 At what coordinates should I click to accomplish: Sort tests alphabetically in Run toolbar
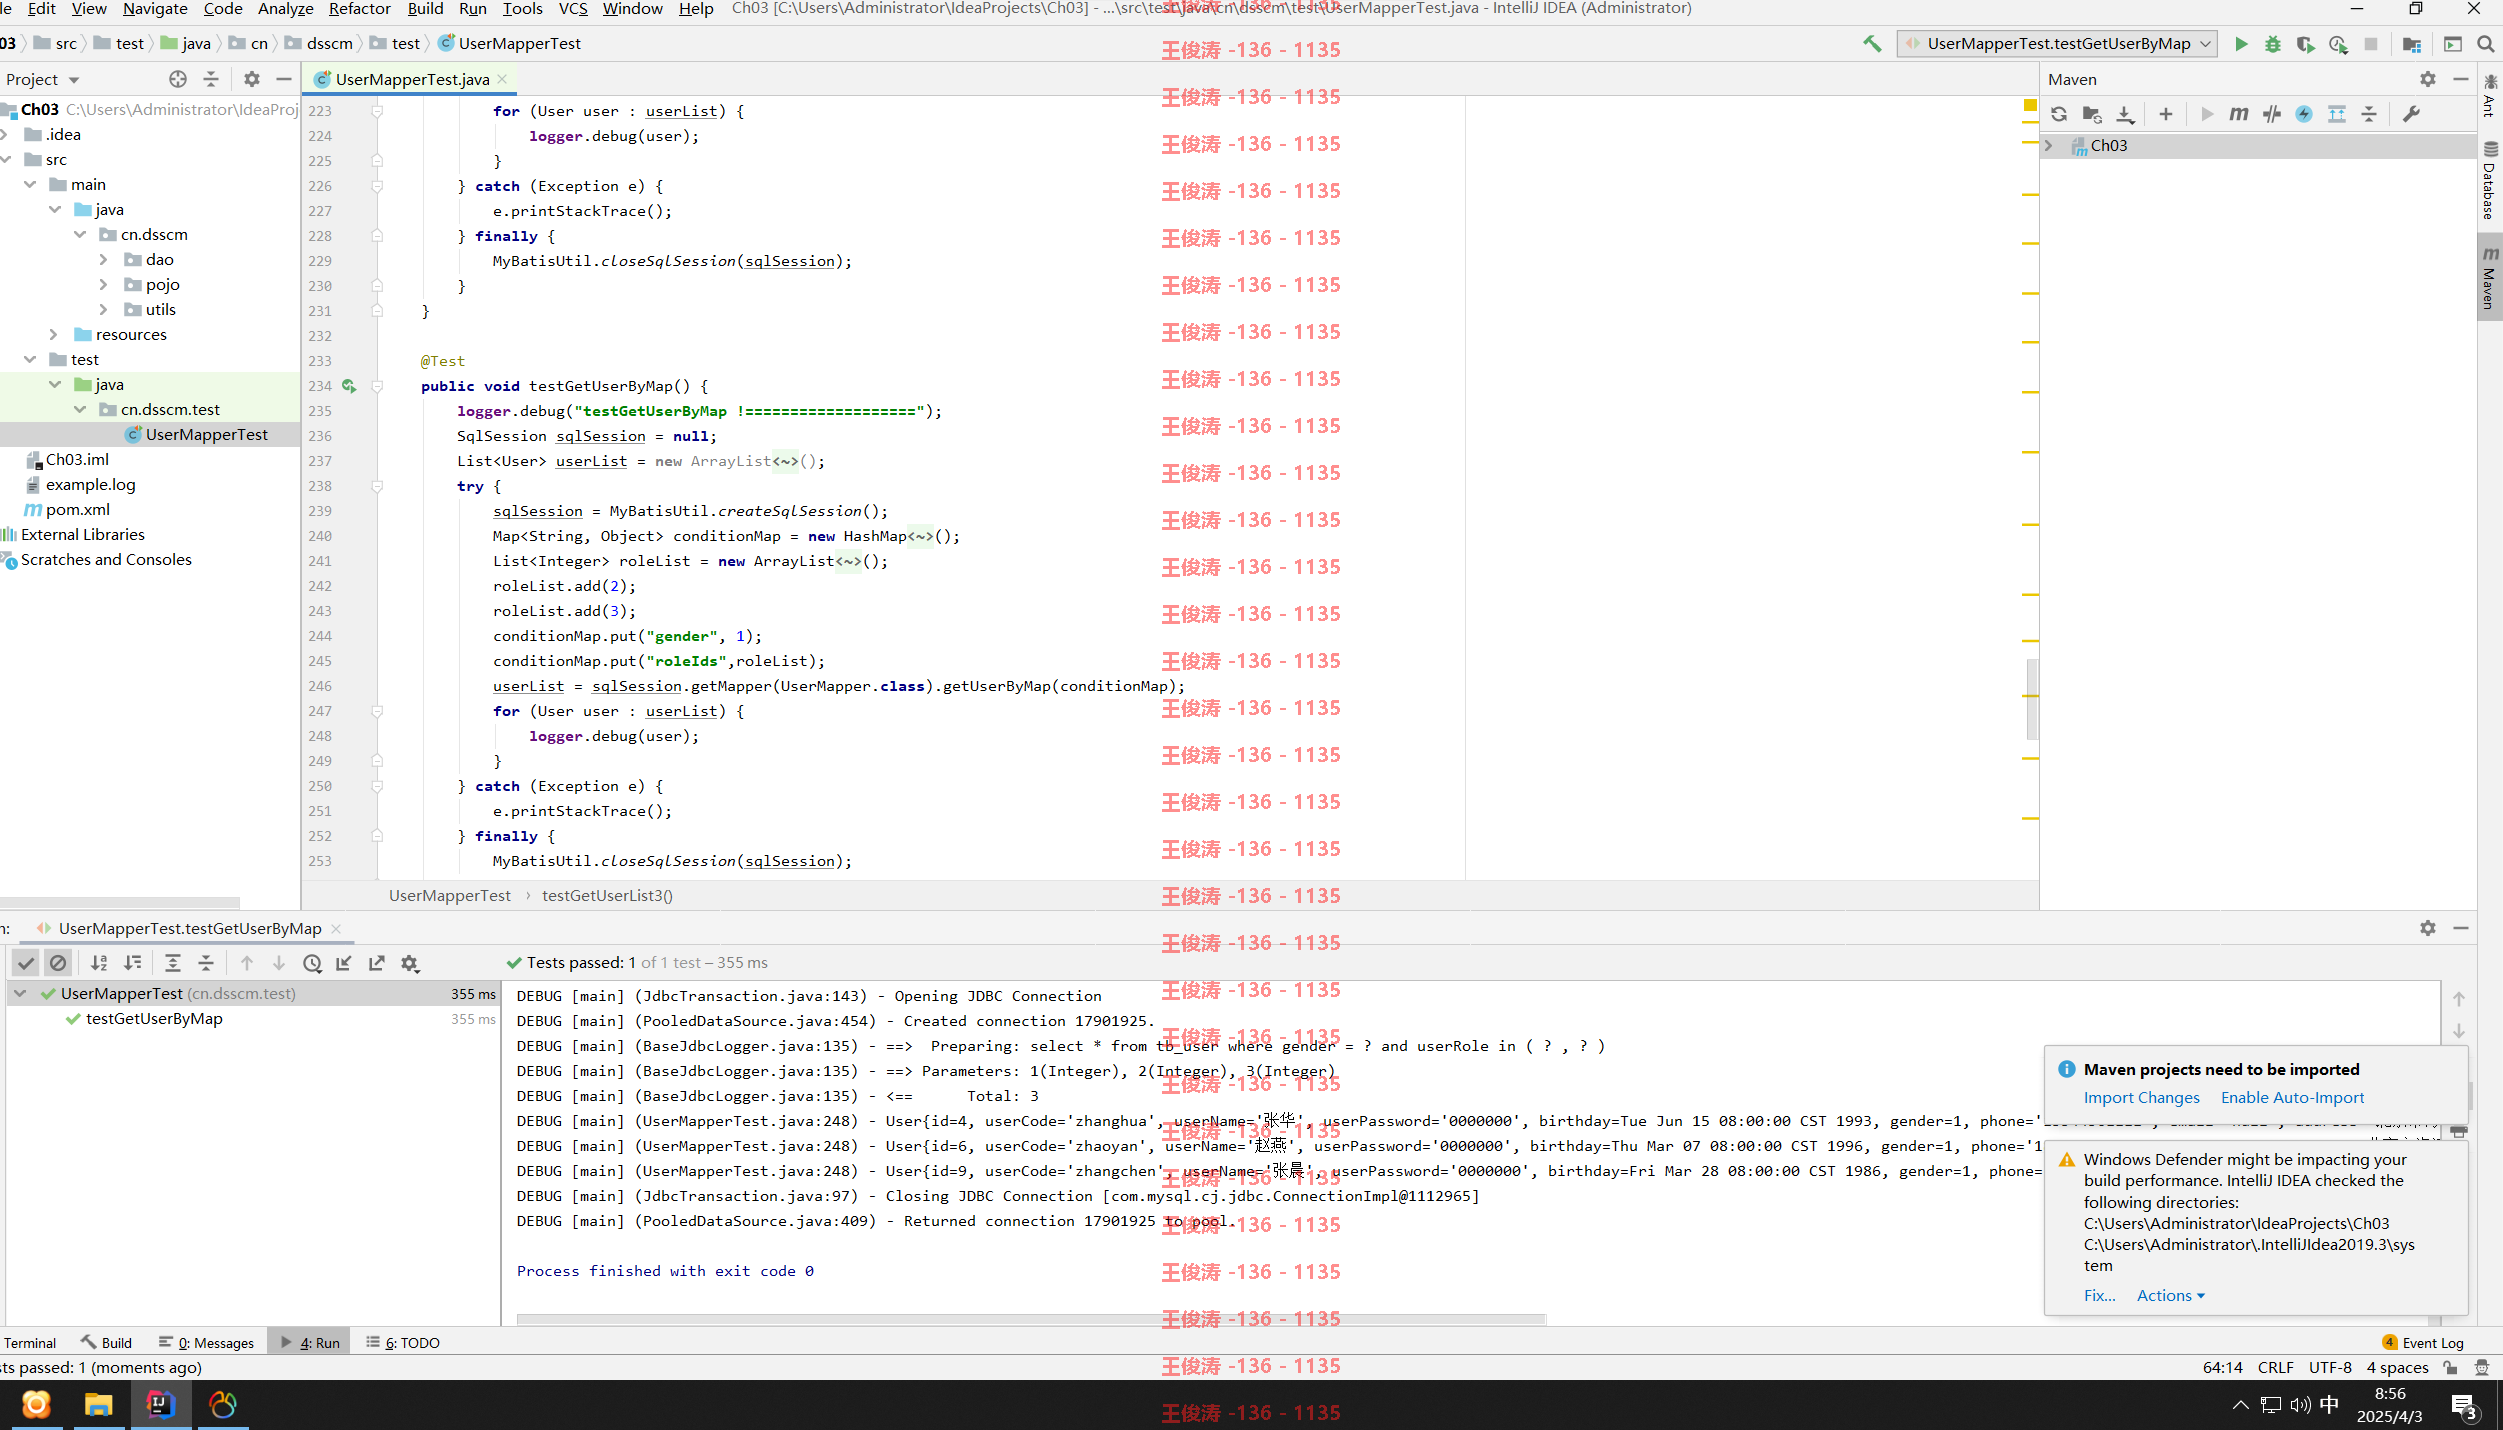pos(99,963)
